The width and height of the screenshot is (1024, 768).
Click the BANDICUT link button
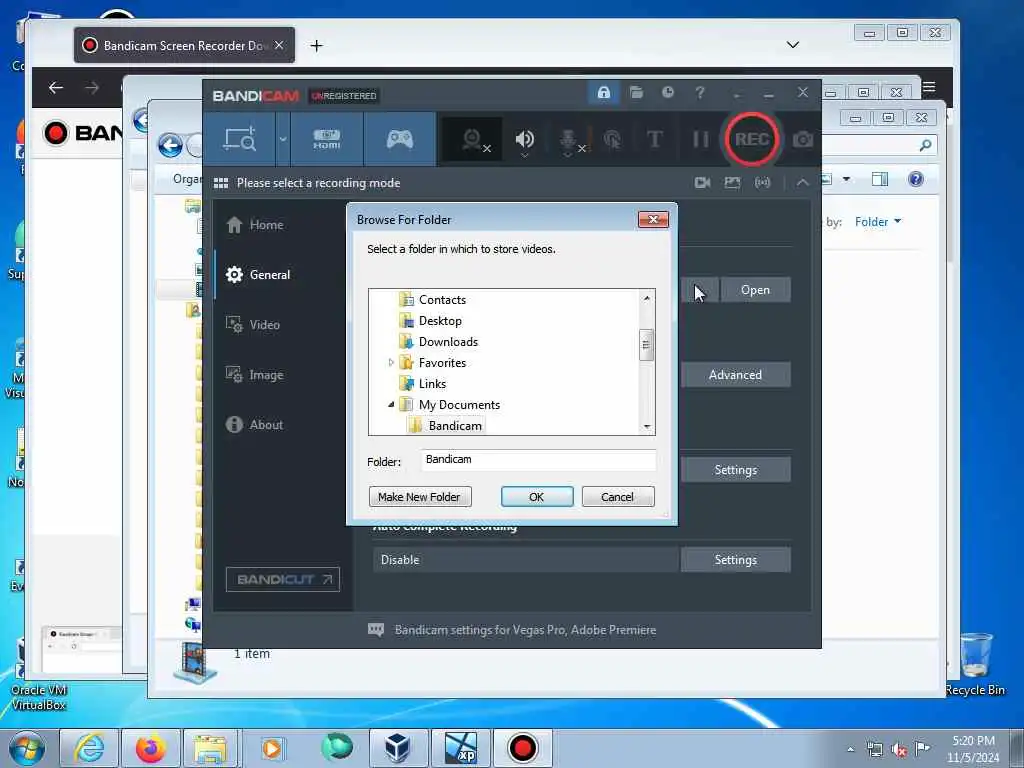click(x=283, y=579)
